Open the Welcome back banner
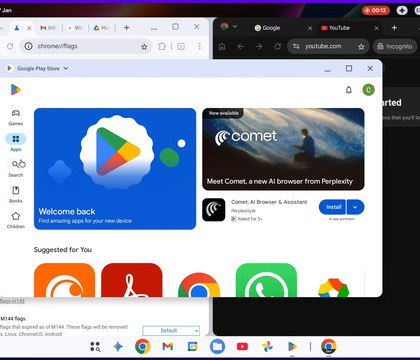This screenshot has width=420, height=360. (x=115, y=169)
